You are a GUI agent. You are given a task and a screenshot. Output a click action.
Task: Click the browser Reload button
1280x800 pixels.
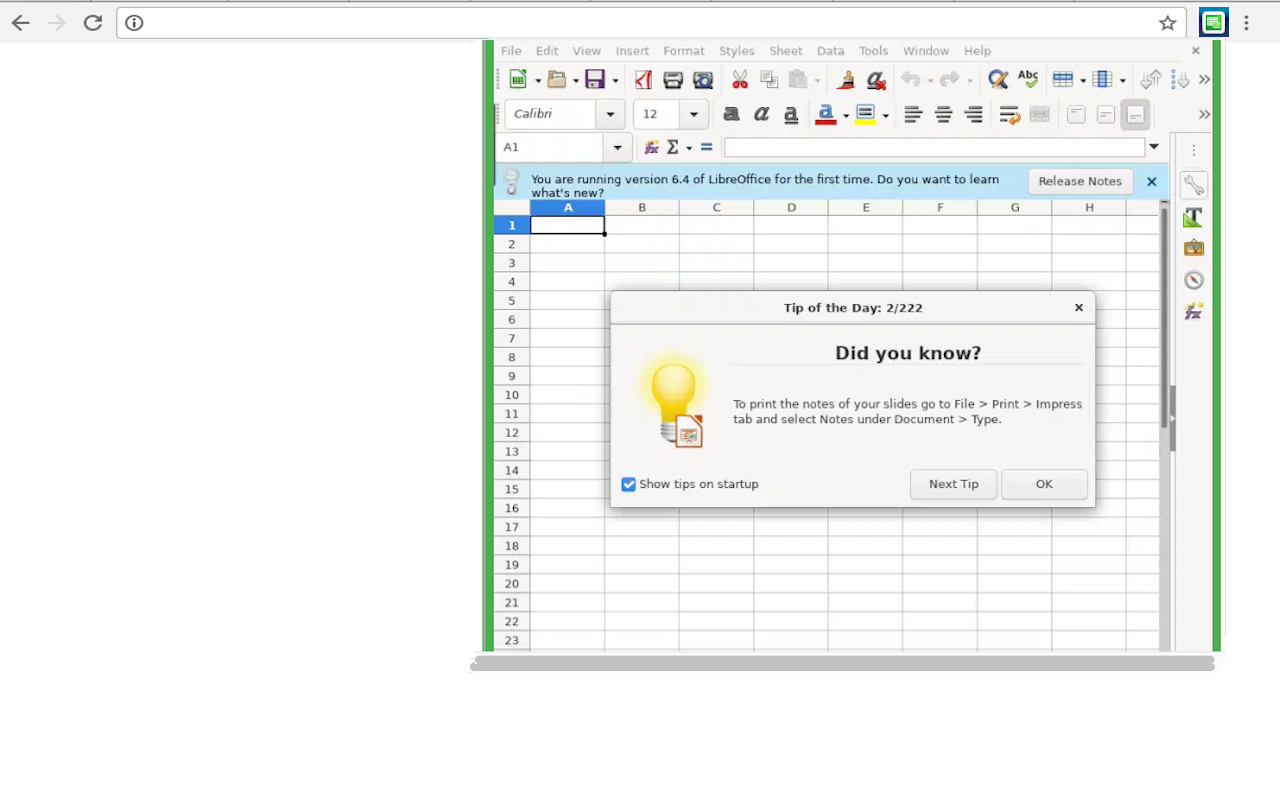click(x=93, y=23)
